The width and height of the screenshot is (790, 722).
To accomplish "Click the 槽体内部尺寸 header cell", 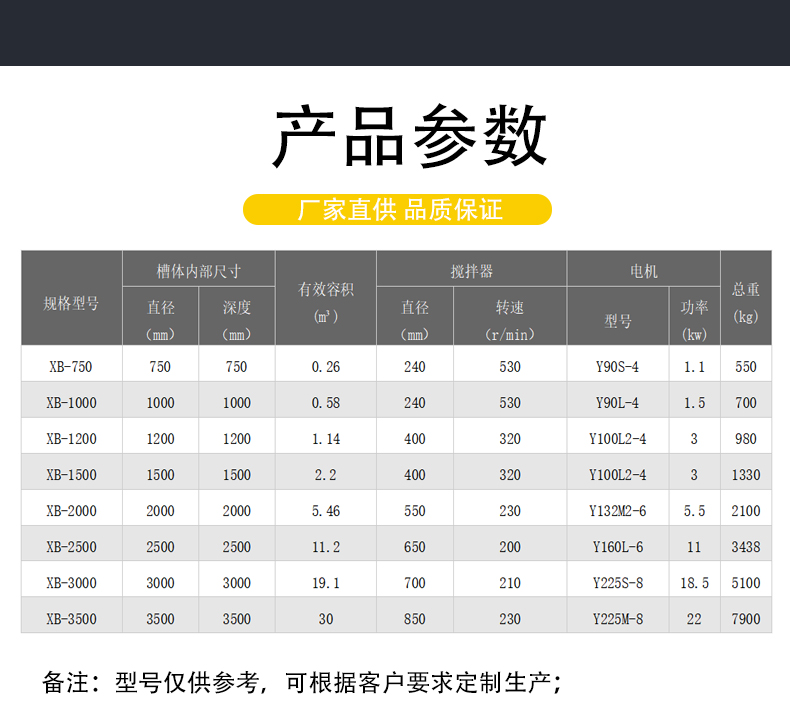I will [198, 271].
